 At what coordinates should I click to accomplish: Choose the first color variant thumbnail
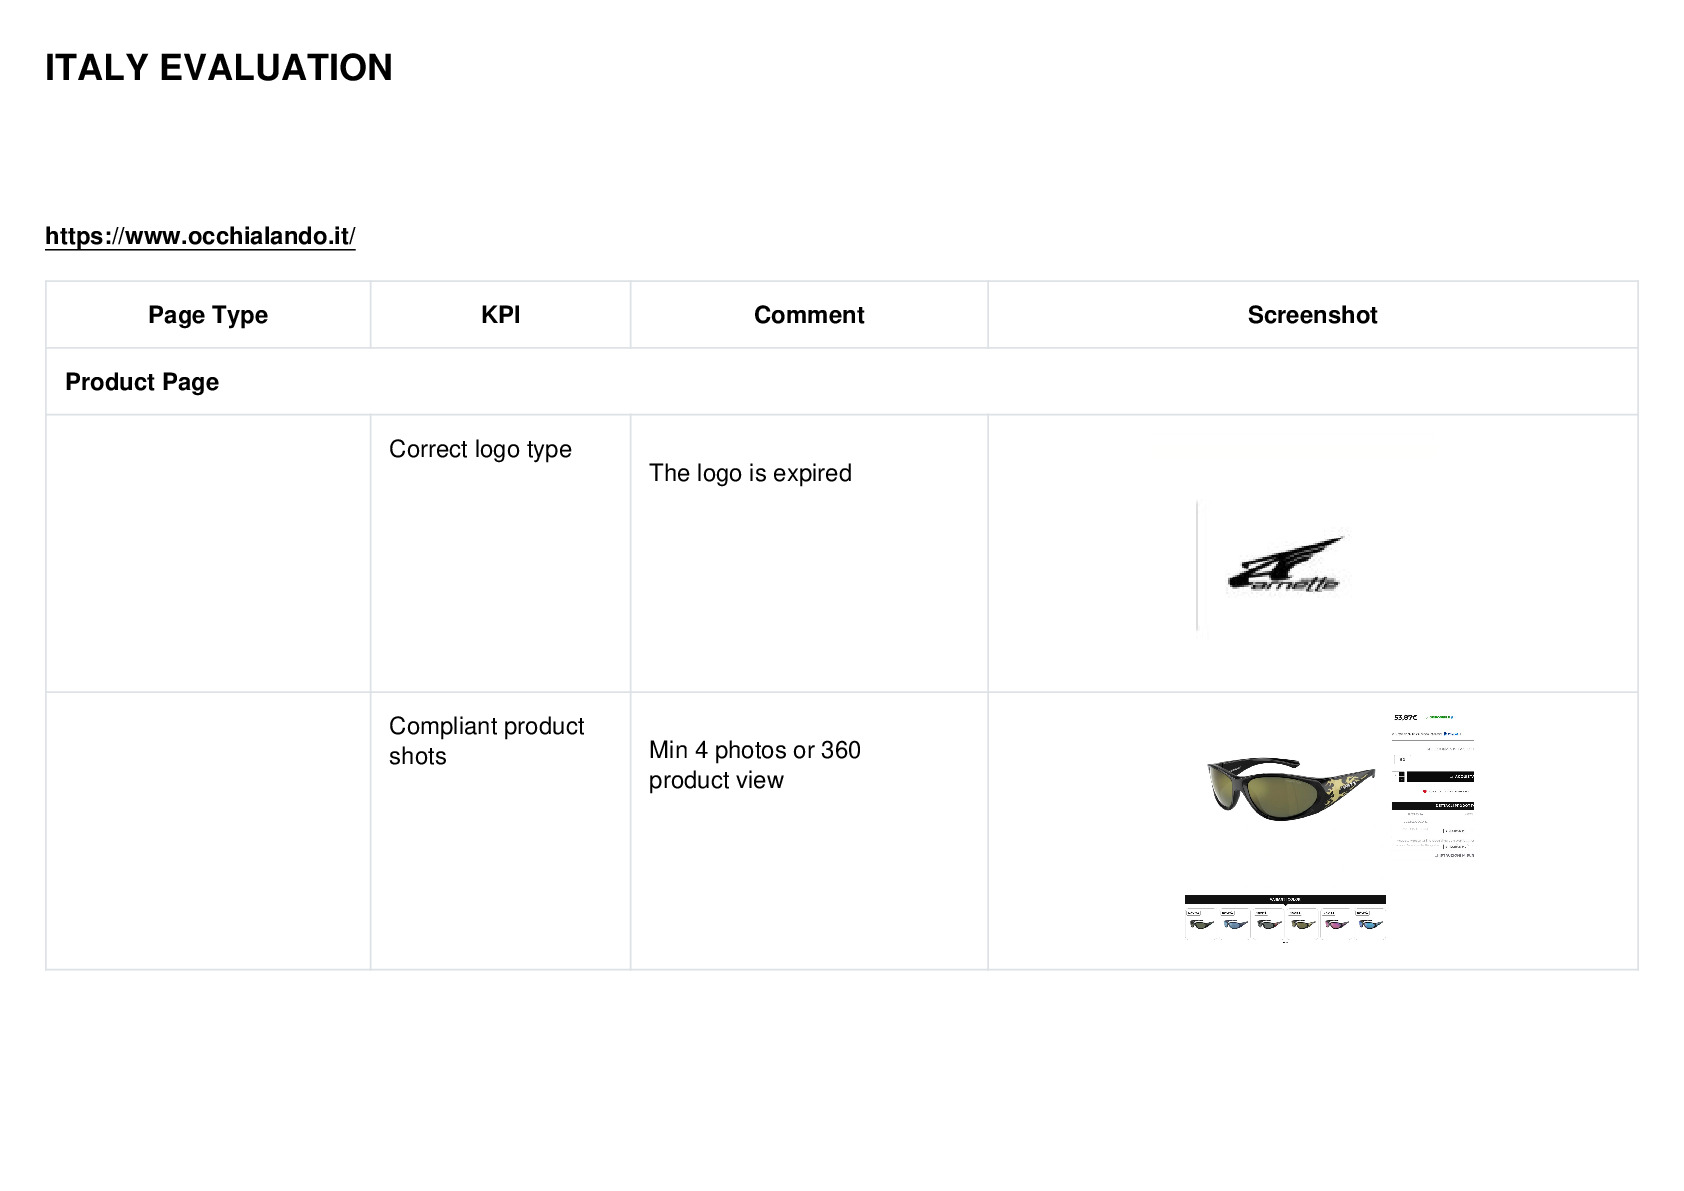click(x=1201, y=923)
